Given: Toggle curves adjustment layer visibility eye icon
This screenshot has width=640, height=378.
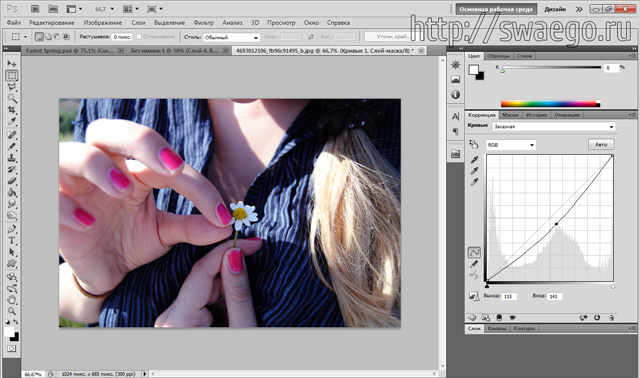Looking at the screenshot, I should (513, 318).
